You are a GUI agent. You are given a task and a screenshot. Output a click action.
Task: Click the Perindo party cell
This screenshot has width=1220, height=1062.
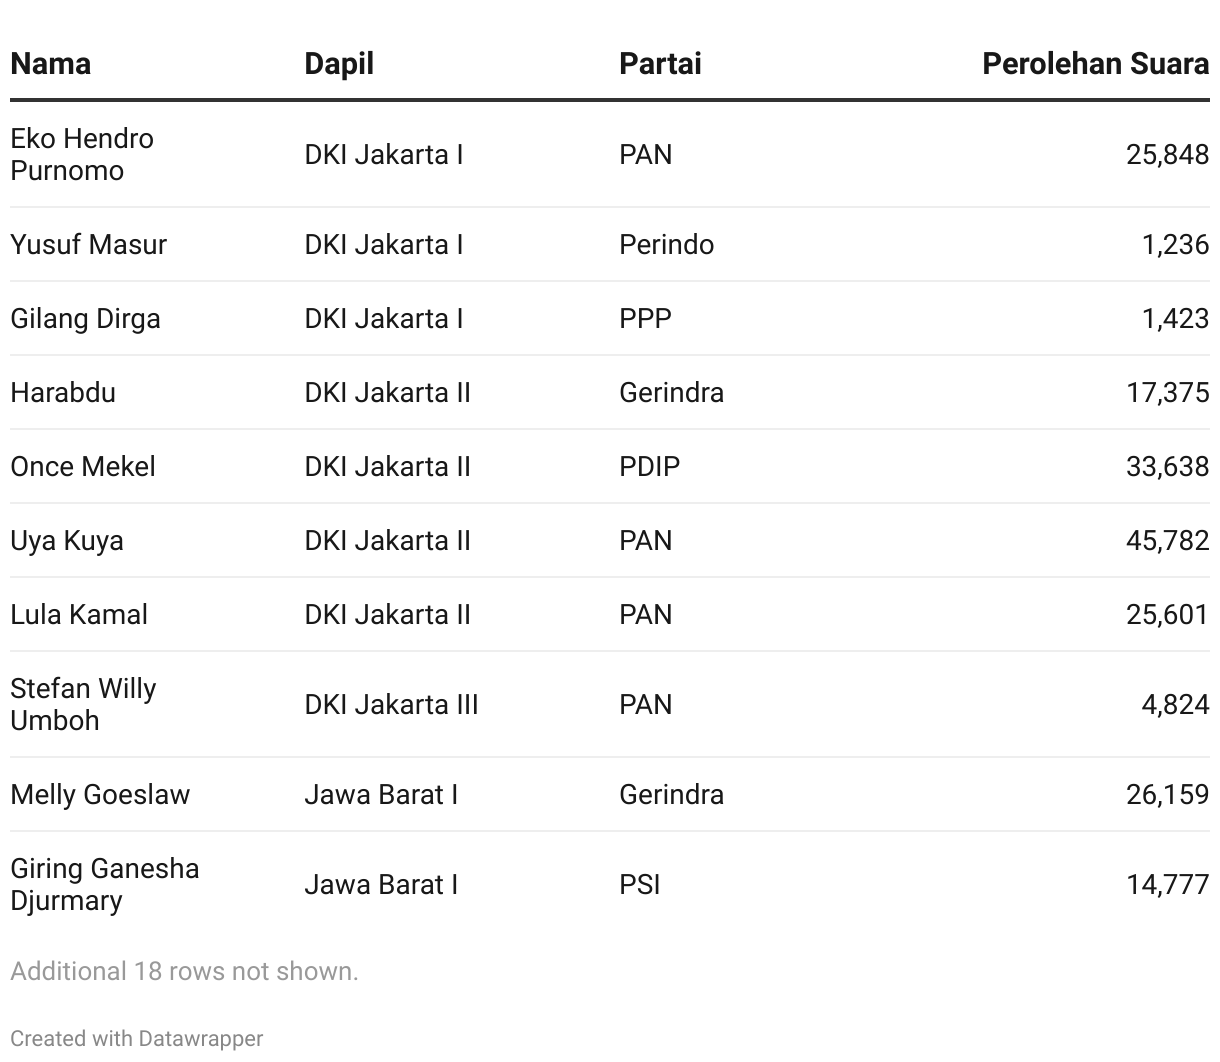point(666,244)
